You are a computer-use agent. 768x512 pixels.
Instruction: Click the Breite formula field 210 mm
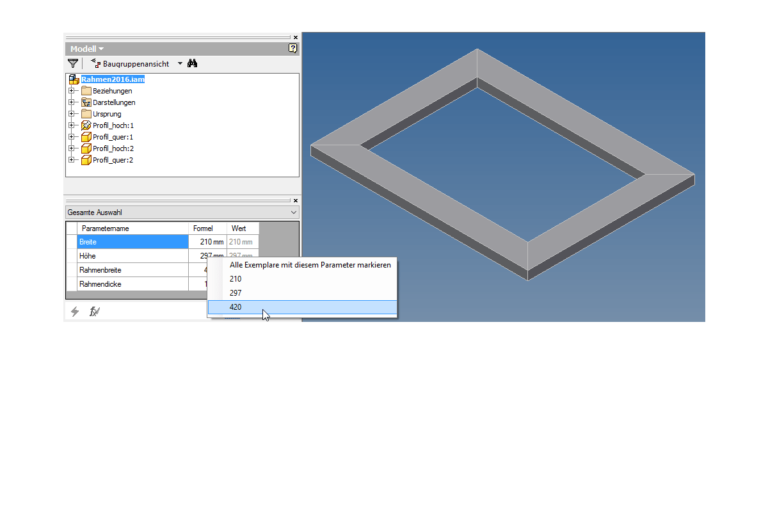point(208,242)
